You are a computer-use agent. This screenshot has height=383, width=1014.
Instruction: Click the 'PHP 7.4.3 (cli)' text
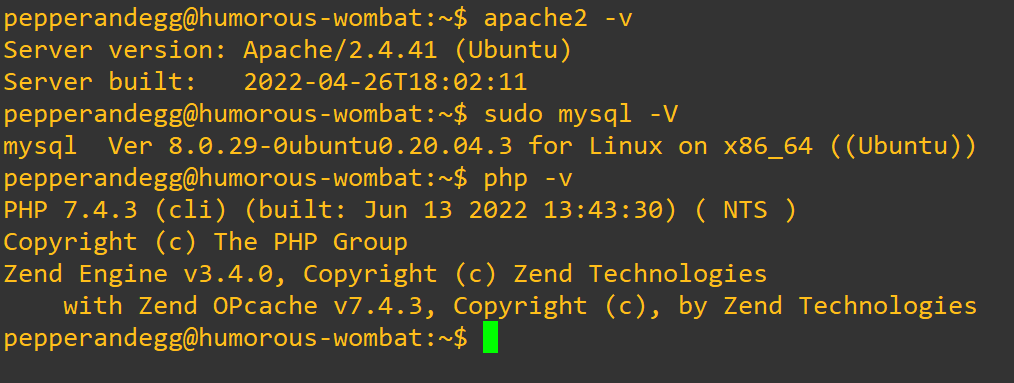115,210
